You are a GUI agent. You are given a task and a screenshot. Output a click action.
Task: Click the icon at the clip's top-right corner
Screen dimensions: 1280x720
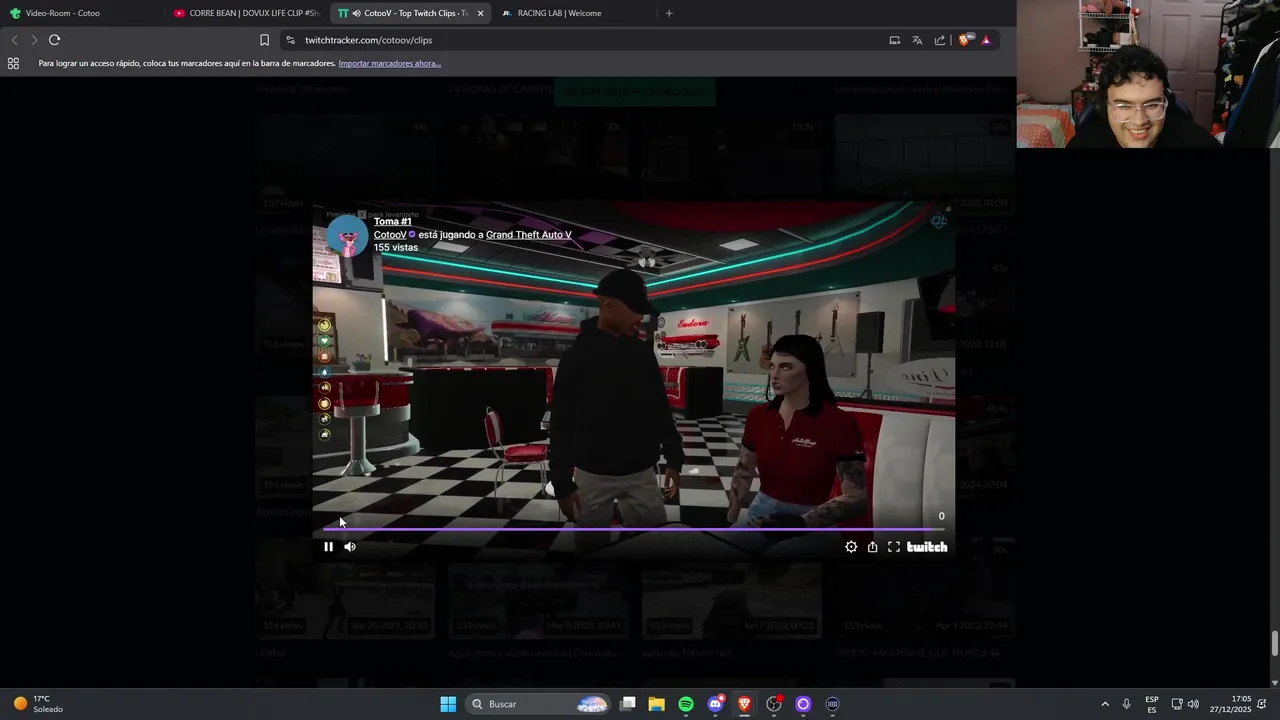point(939,221)
